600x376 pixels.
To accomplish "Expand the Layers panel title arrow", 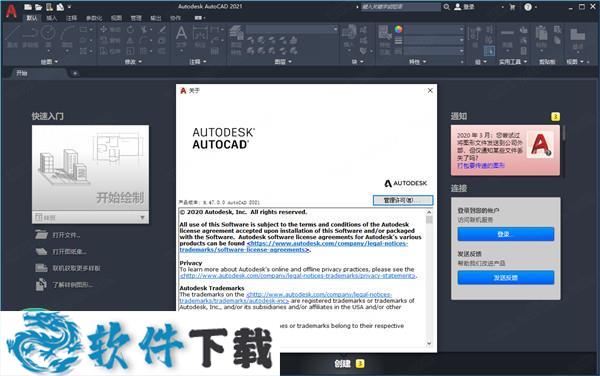I will coord(290,62).
